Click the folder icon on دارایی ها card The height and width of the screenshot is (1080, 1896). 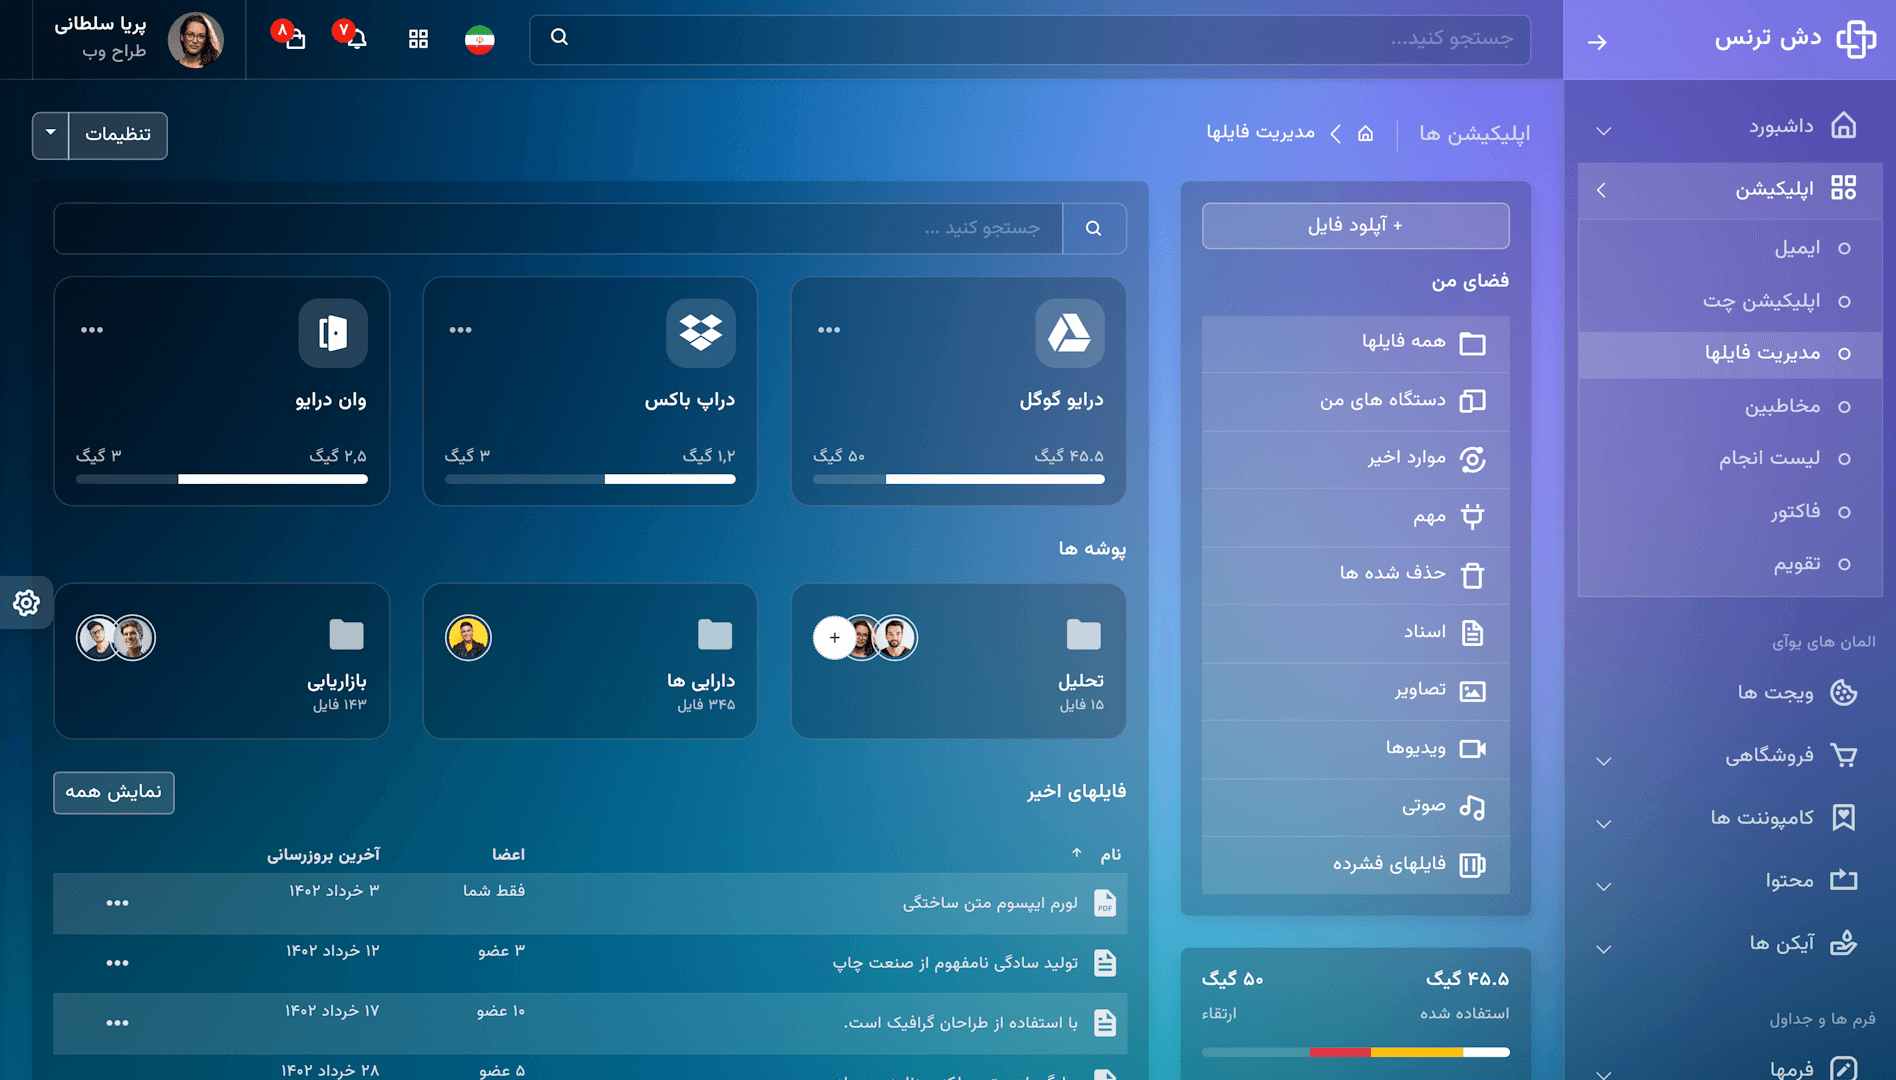pyautogui.click(x=715, y=634)
